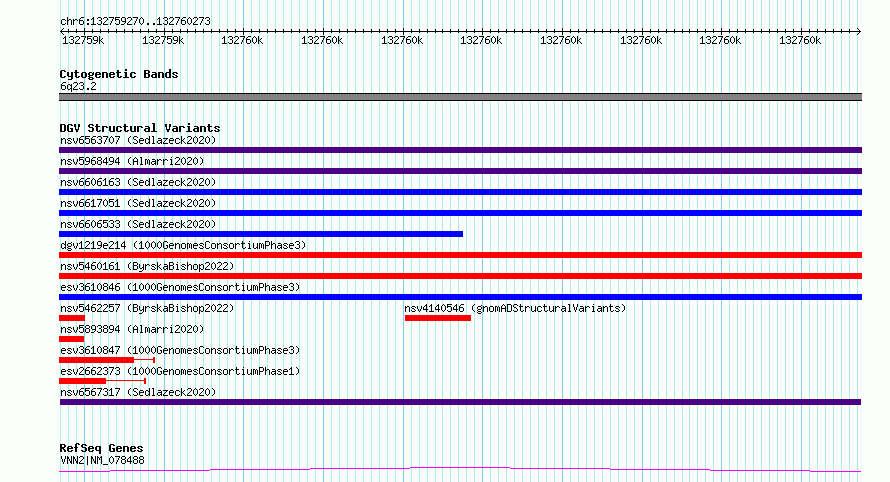This screenshot has height=482, width=890.
Task: Open the esv3610846 (1000GenomesConsortiumPhase3) label
Action: pos(180,287)
